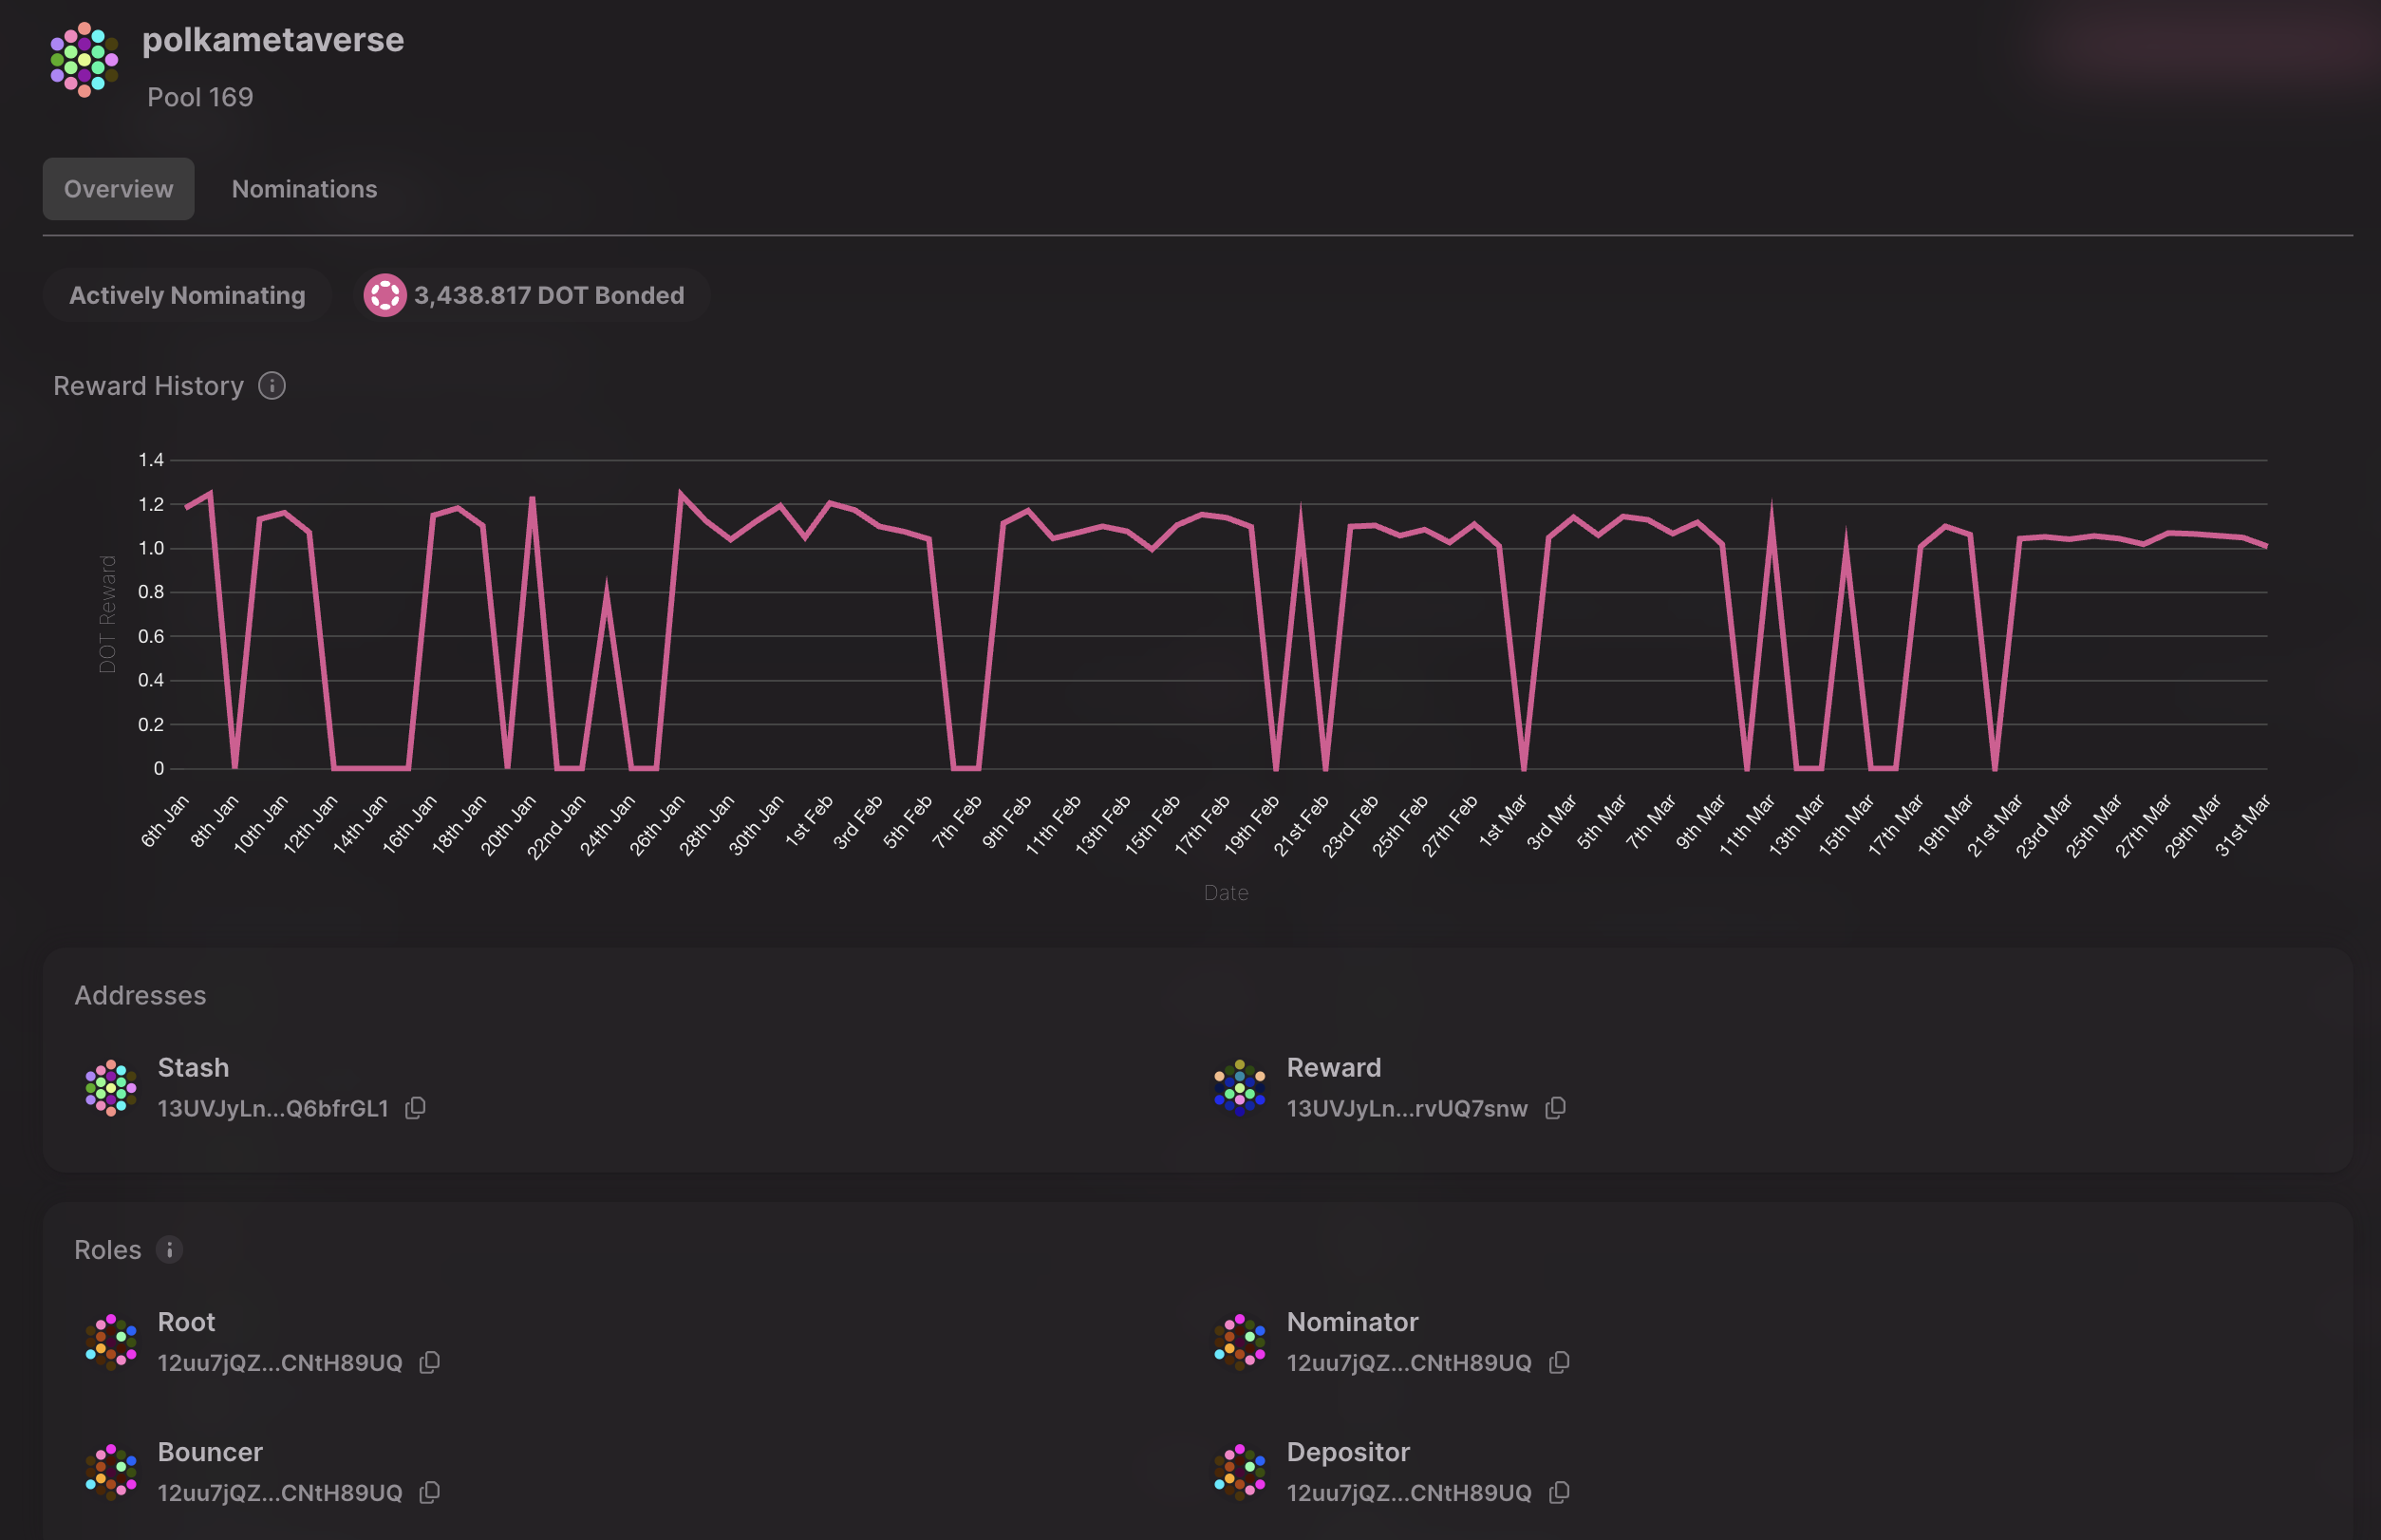
Task: Open the Reward History info icon
Action: tap(272, 386)
